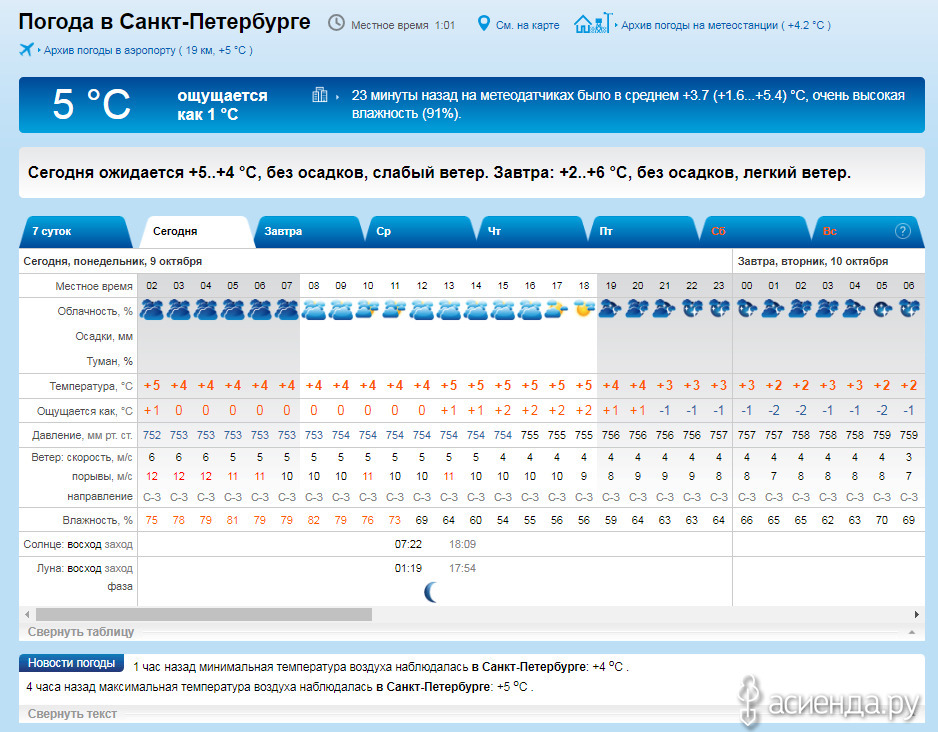
Task: Click 'Свернуть текст' to collapse news
Action: 72,713
